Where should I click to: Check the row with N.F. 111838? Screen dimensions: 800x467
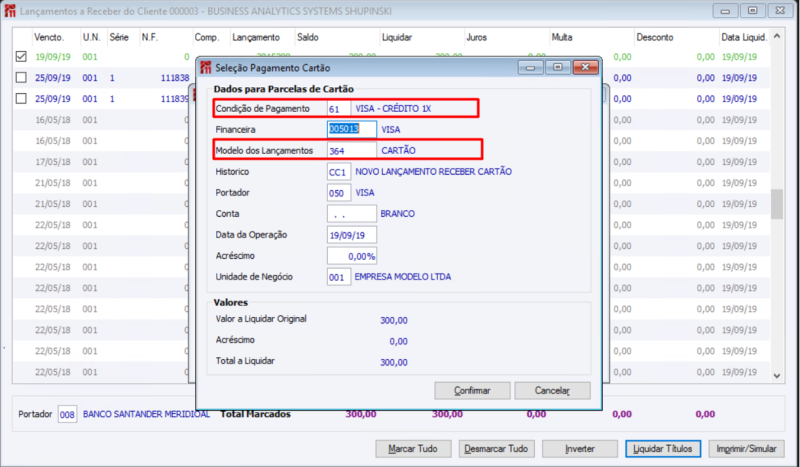(21, 78)
